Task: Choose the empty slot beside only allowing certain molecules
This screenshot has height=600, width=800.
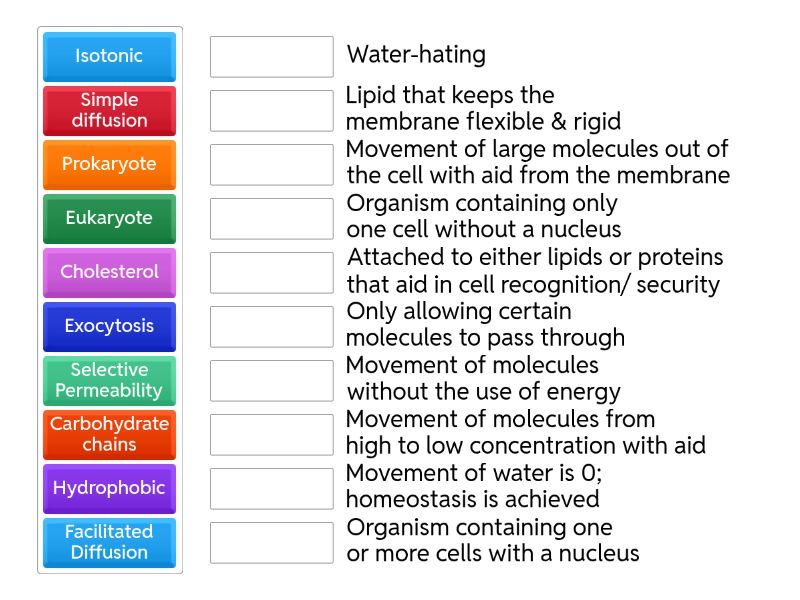Action: (x=271, y=326)
